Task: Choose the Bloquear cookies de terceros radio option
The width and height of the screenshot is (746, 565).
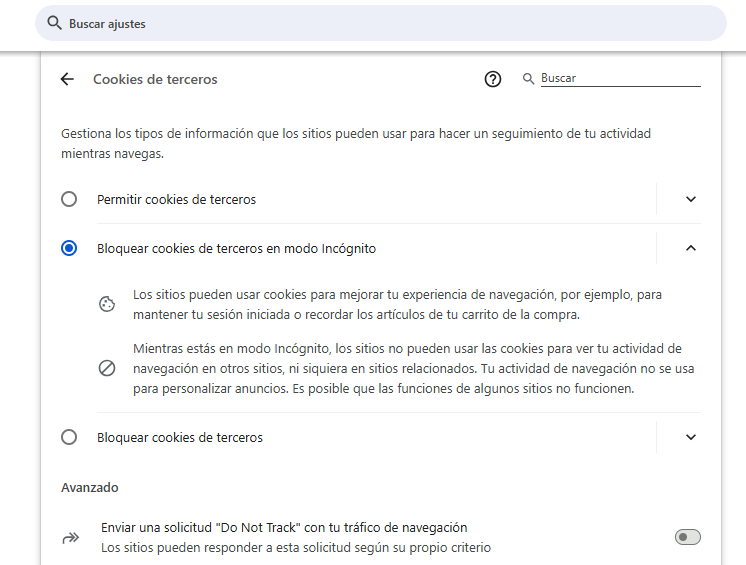Action: click(x=69, y=437)
